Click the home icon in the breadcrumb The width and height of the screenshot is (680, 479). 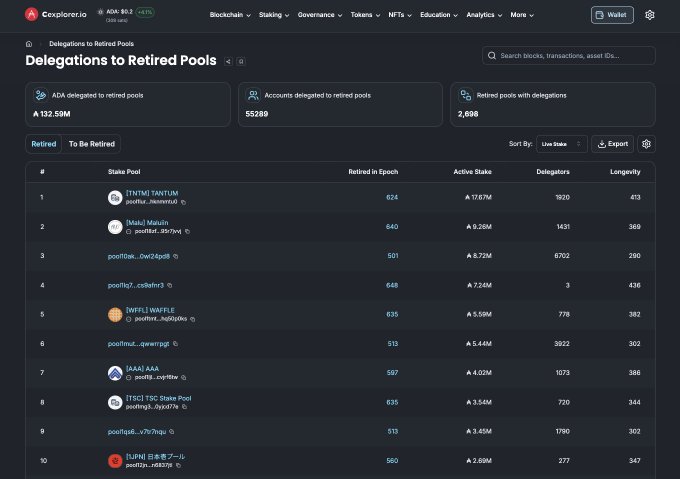[x=29, y=44]
